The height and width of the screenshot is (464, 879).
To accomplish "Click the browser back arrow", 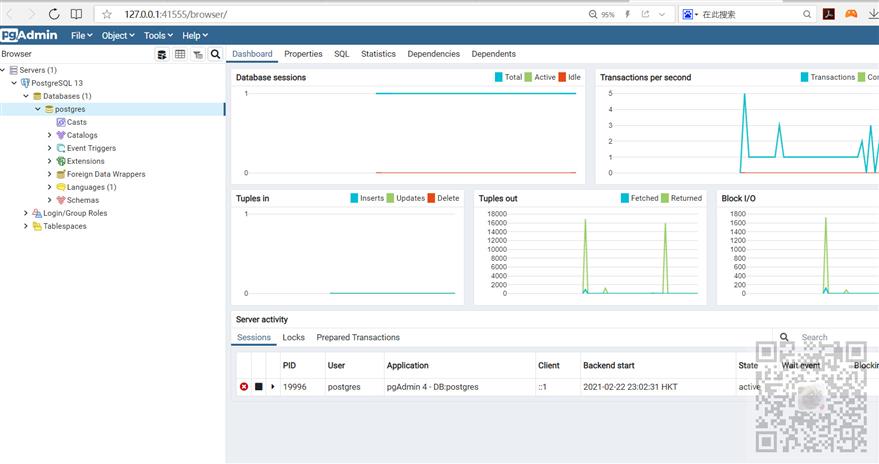I will (10, 14).
